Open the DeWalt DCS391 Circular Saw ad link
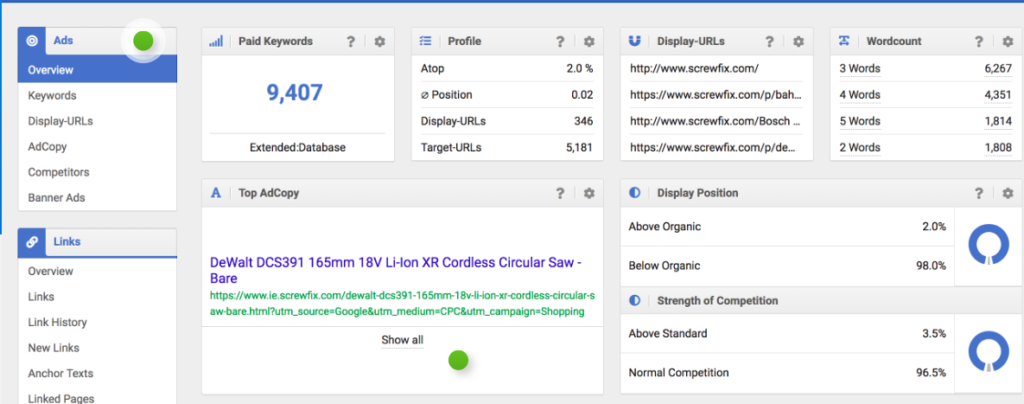 point(396,270)
